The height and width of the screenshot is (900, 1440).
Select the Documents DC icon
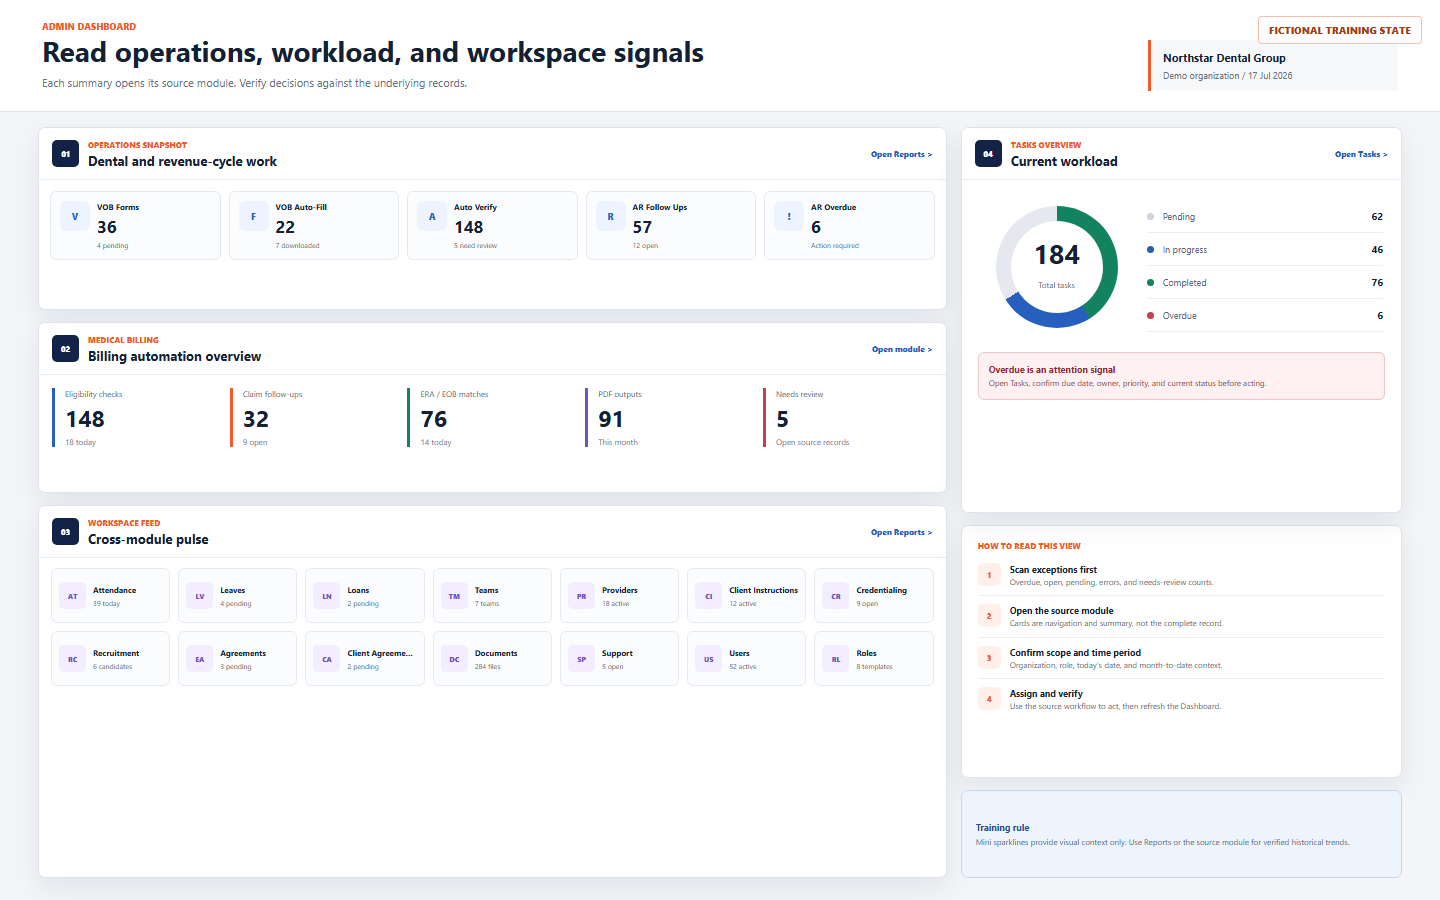(454, 659)
